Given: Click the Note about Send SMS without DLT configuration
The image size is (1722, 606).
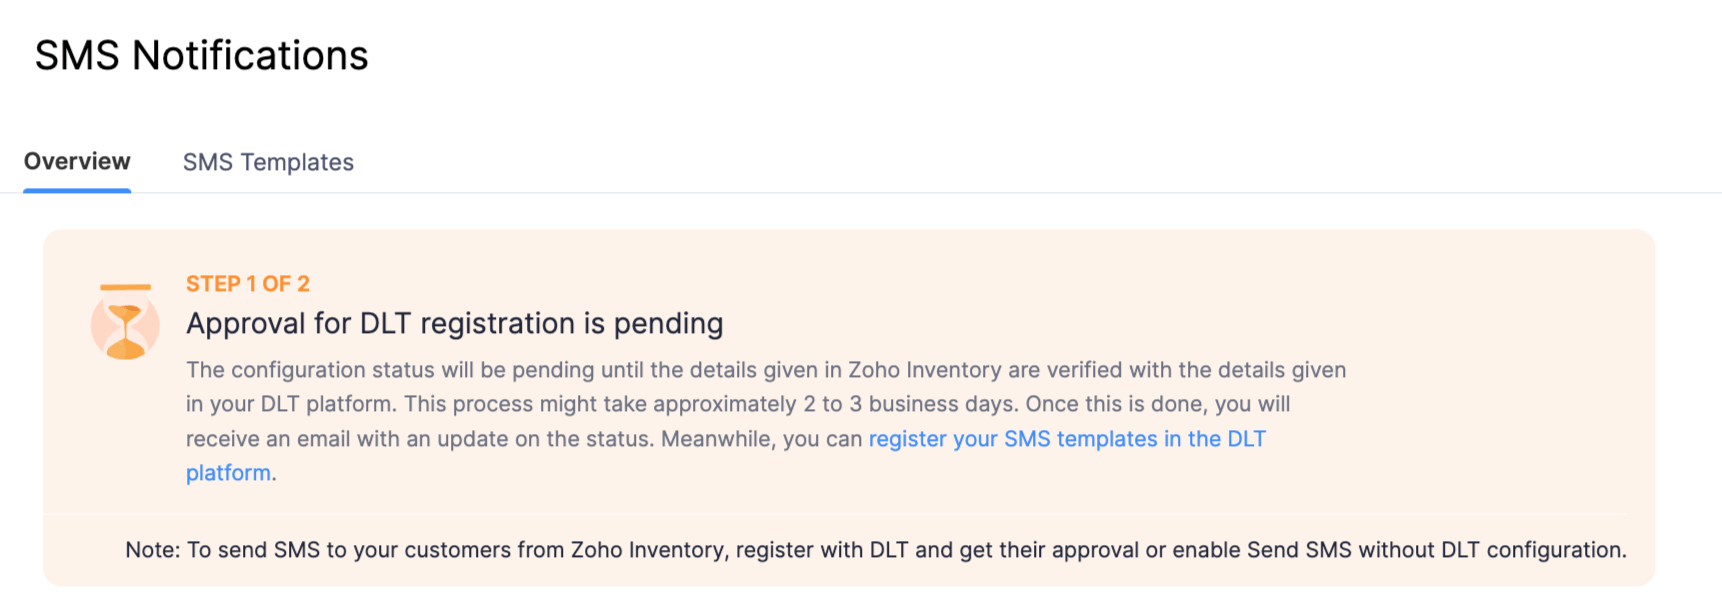Looking at the screenshot, I should pyautogui.click(x=876, y=549).
